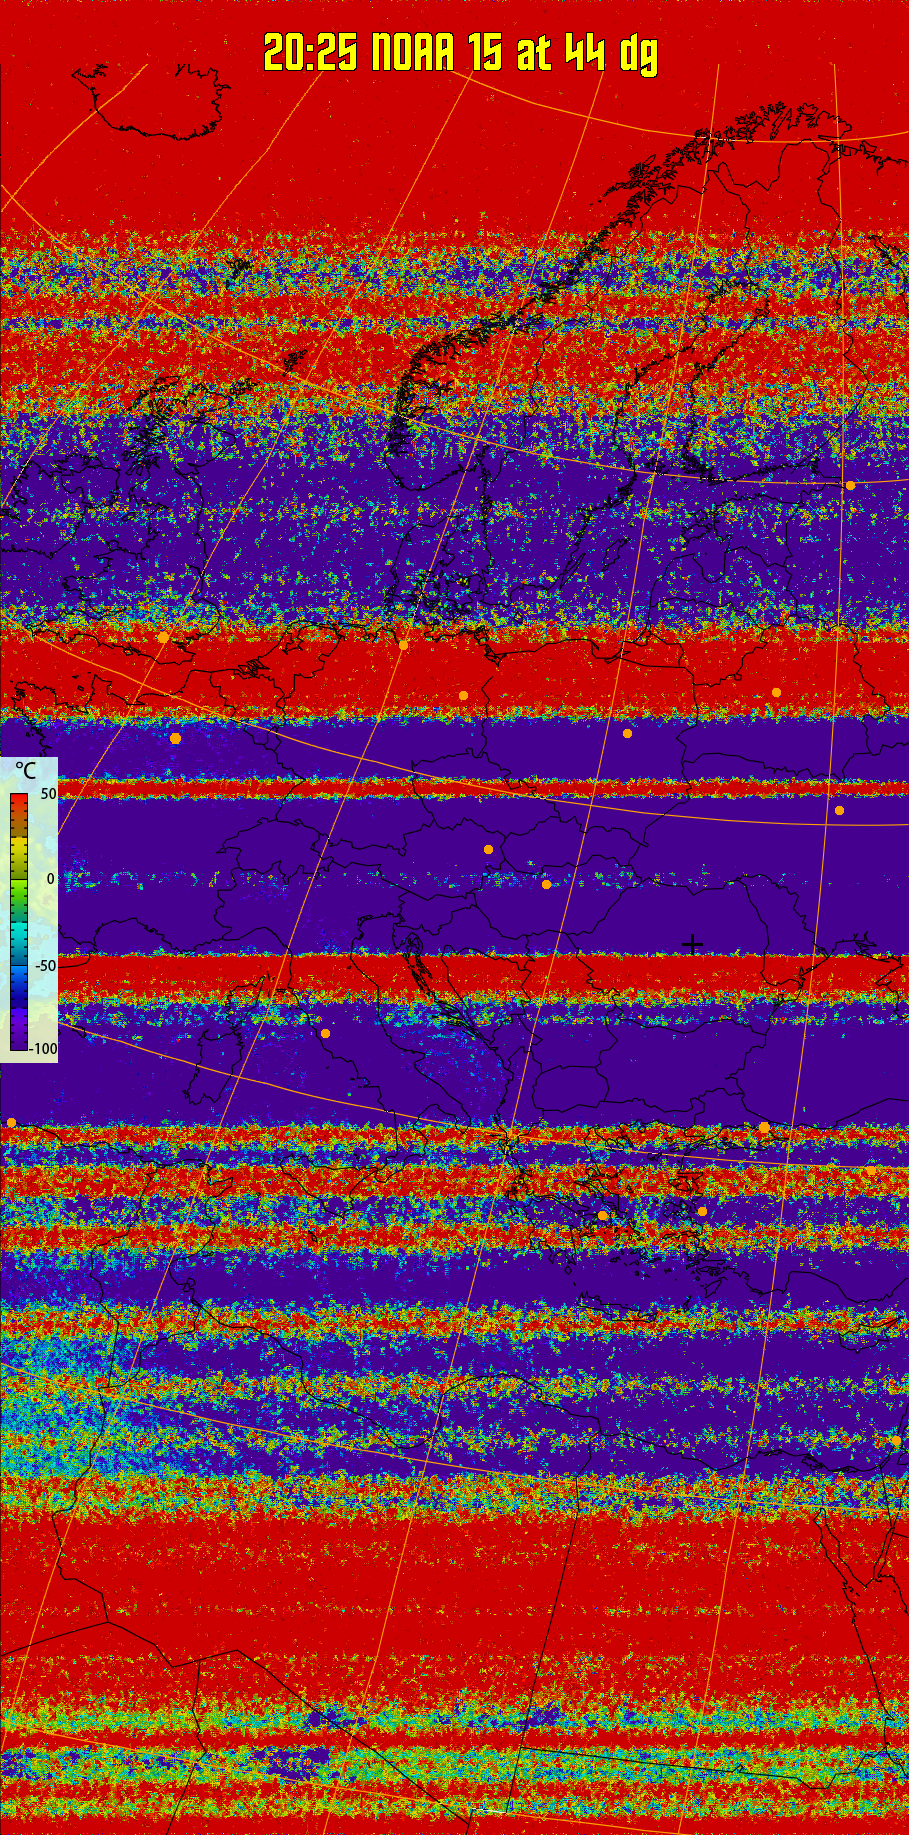Image resolution: width=909 pixels, height=1835 pixels.
Task: Click the -50 value on temperature legend
Action: pyautogui.click(x=46, y=966)
